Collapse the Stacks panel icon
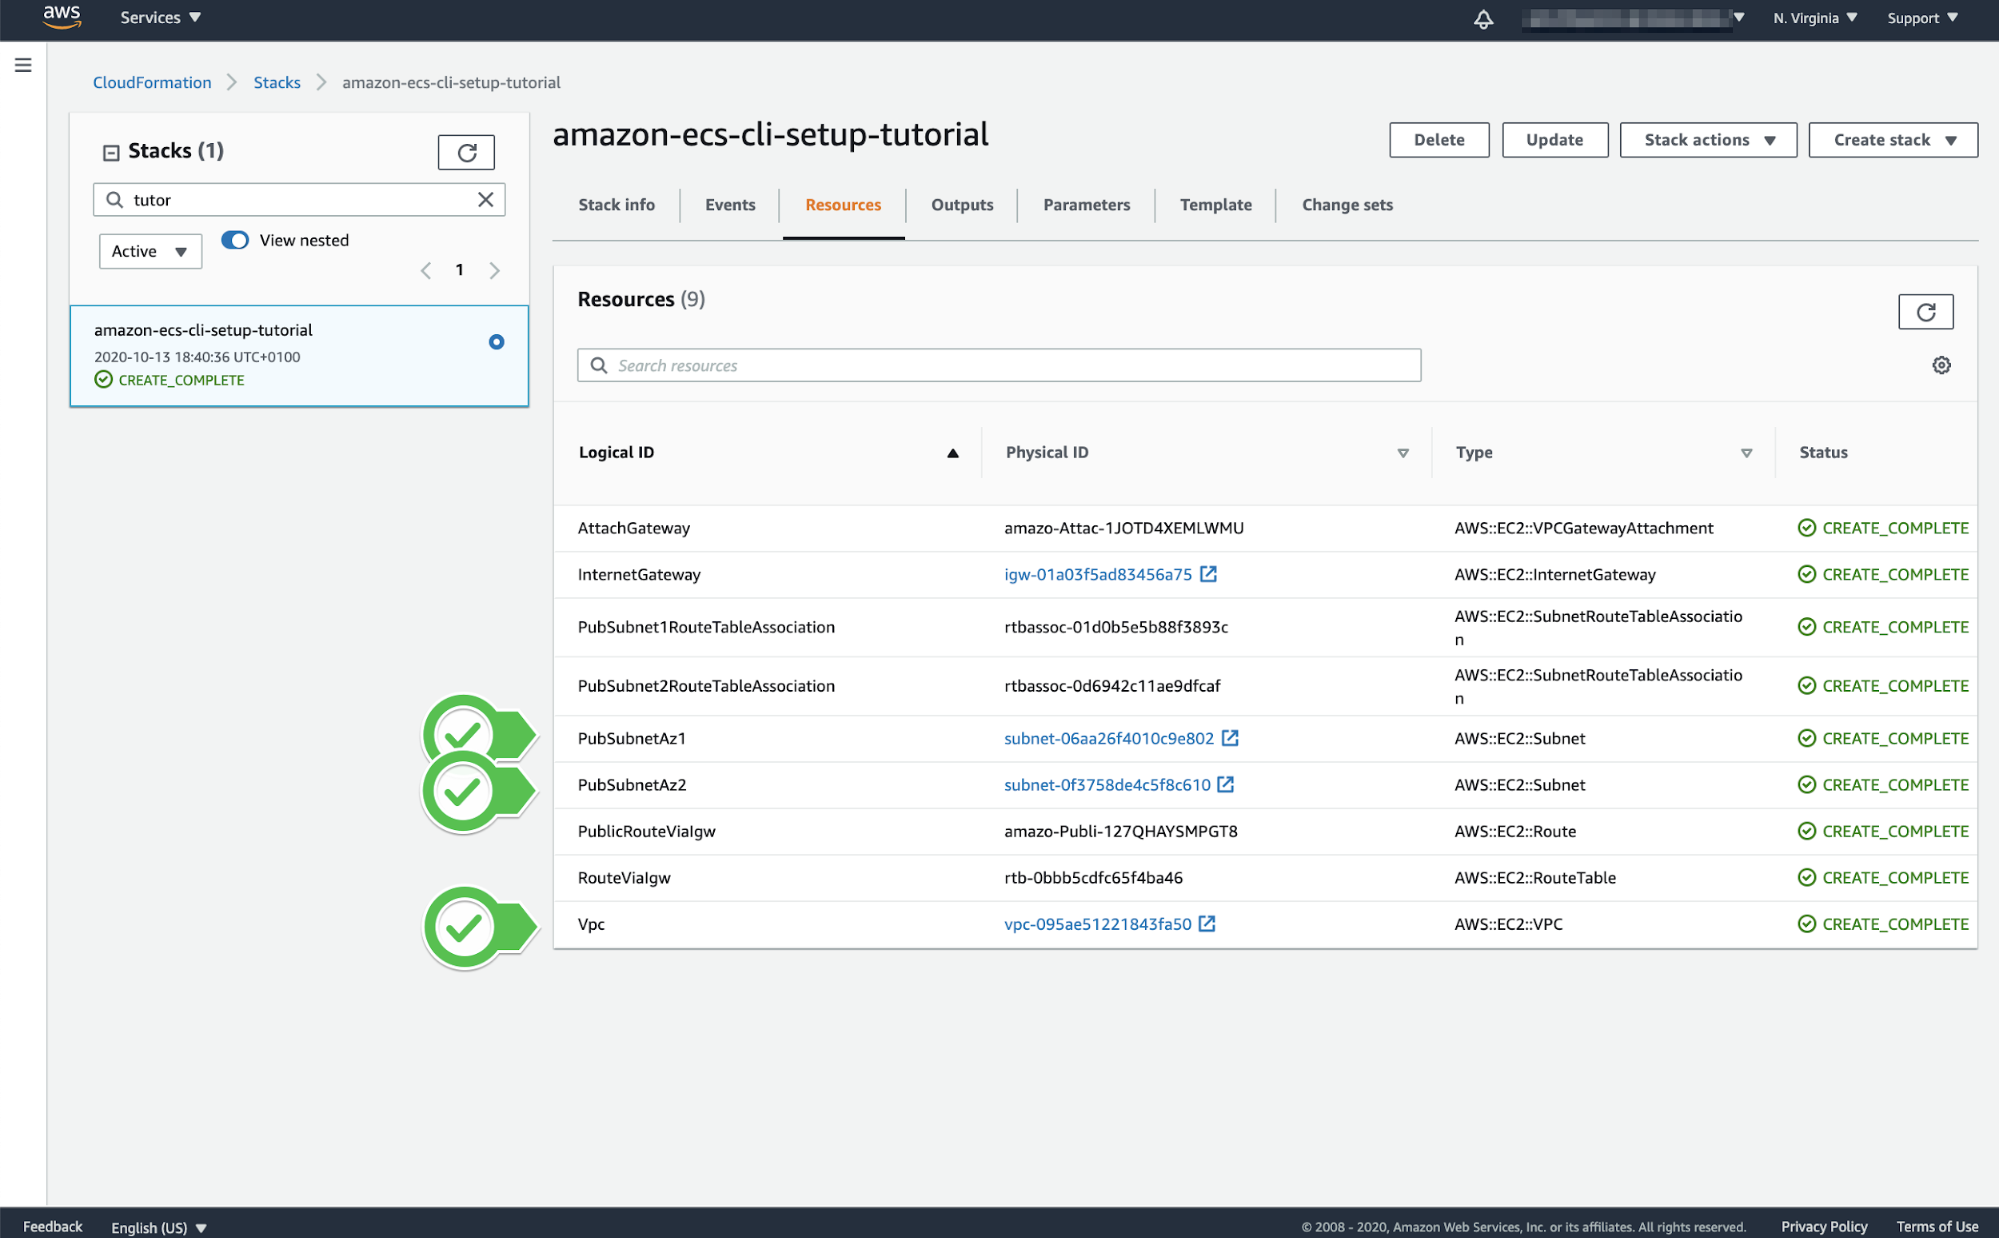Screen dimensions: 1999x1238 click(x=111, y=152)
